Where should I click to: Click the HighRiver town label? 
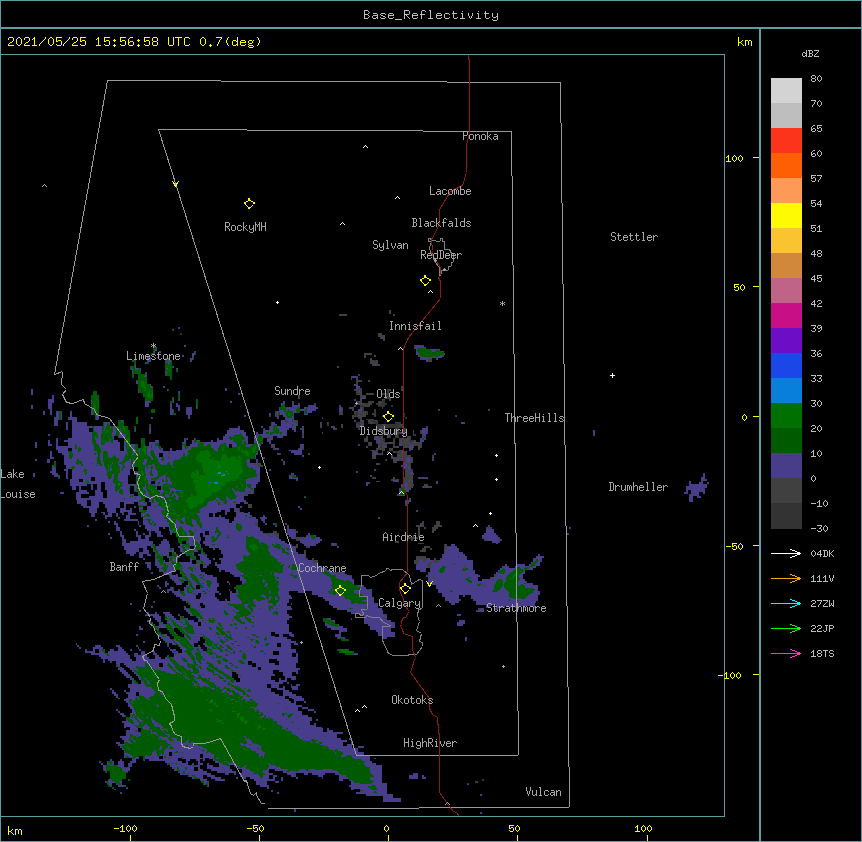(x=430, y=743)
